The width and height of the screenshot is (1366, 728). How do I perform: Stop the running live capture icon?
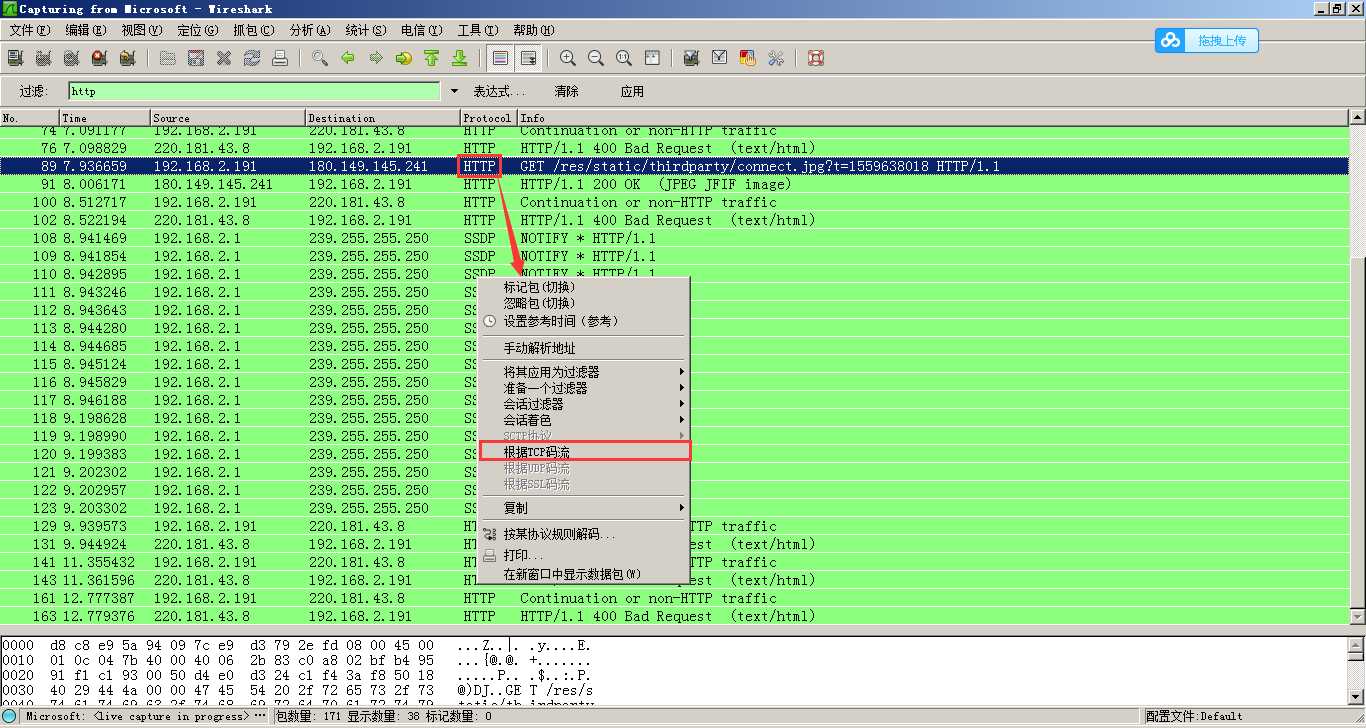(x=99, y=58)
